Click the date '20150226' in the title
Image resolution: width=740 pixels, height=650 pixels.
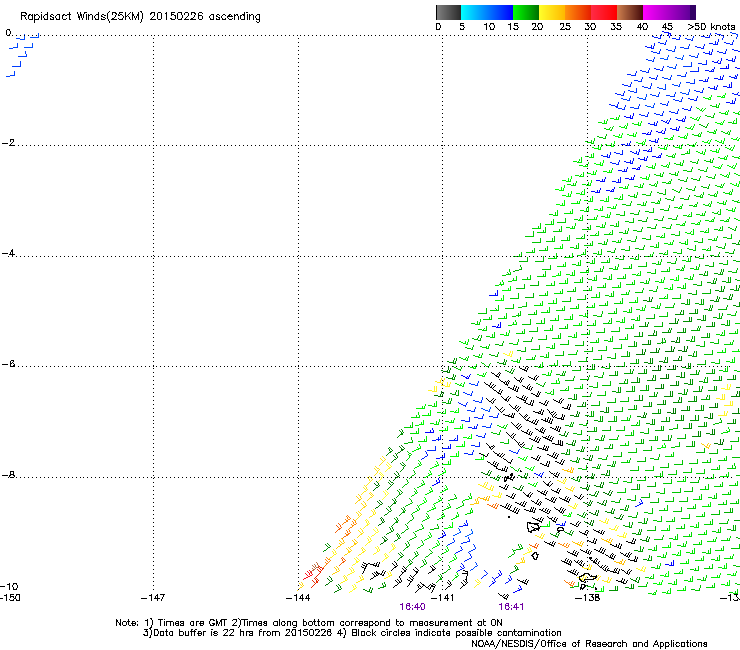pos(177,16)
